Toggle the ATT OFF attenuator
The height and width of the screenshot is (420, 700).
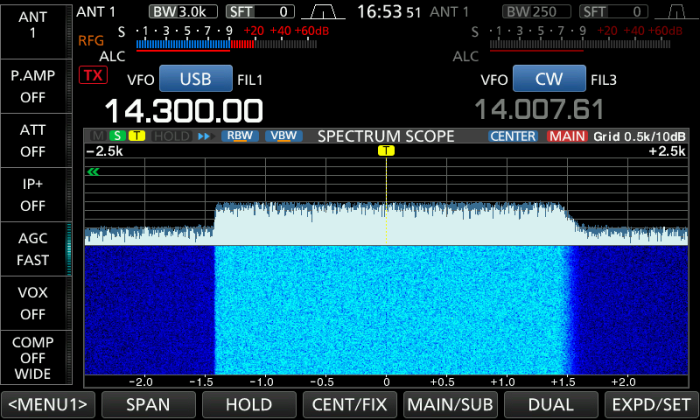tap(36, 141)
